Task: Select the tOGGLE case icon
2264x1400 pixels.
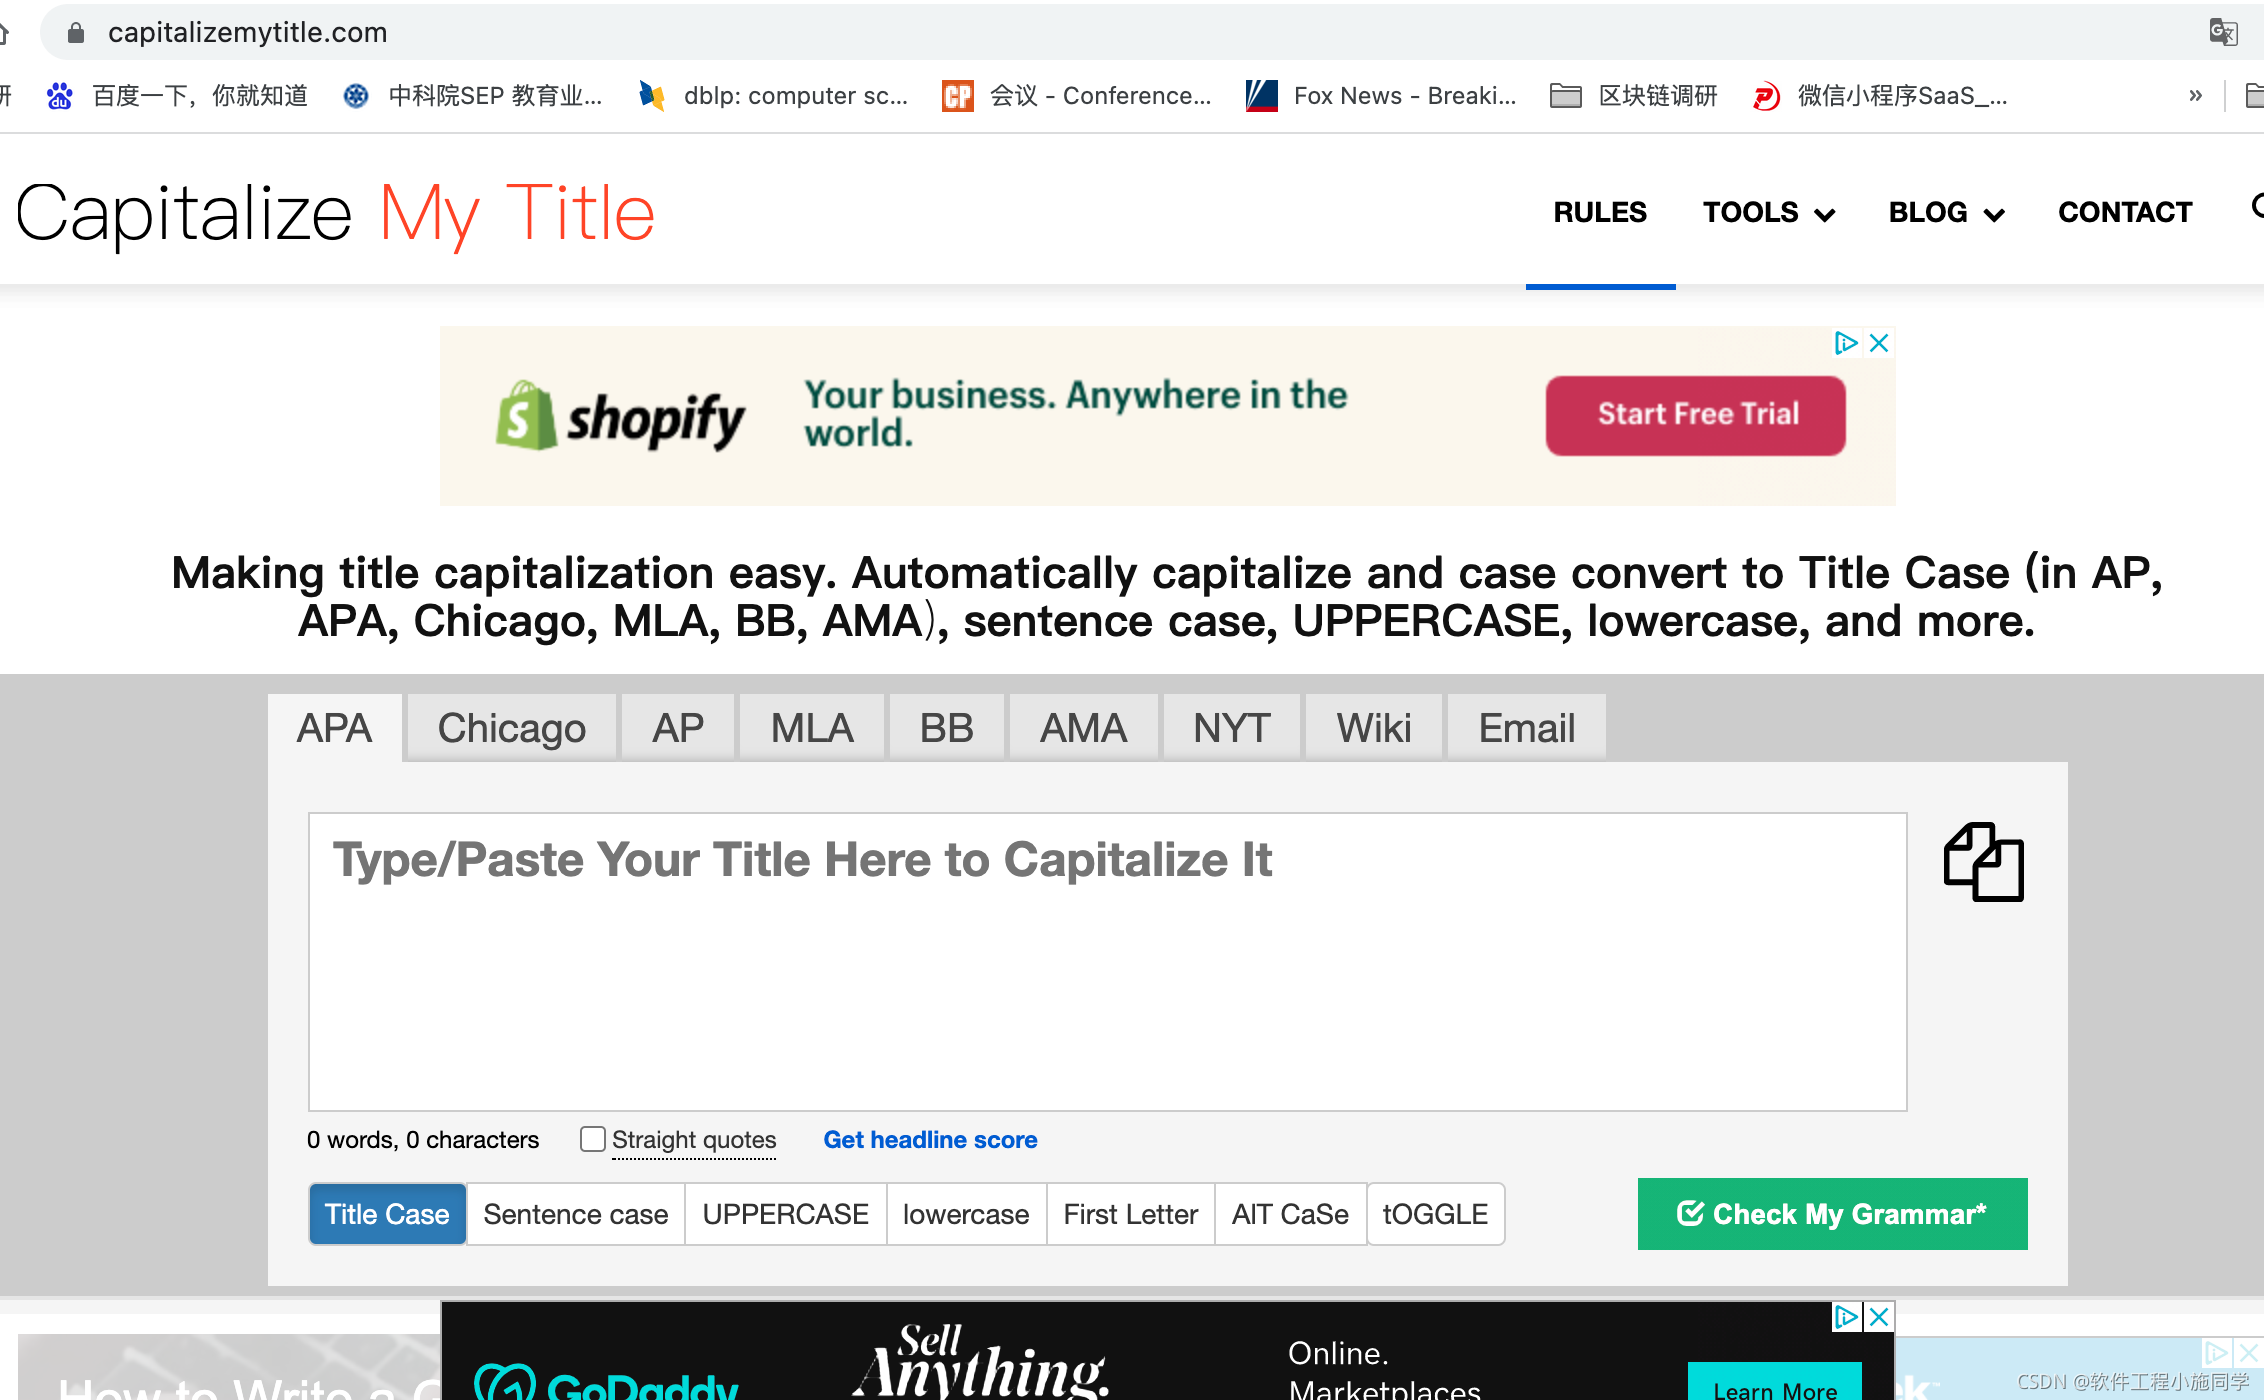Action: pos(1436,1212)
